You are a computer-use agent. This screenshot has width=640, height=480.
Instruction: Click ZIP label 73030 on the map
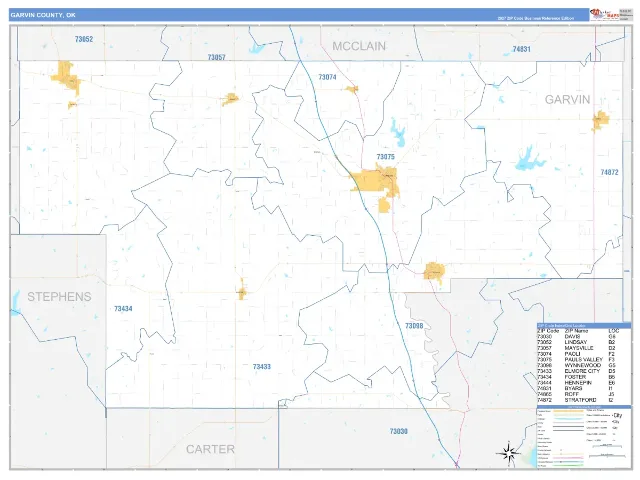coord(398,431)
